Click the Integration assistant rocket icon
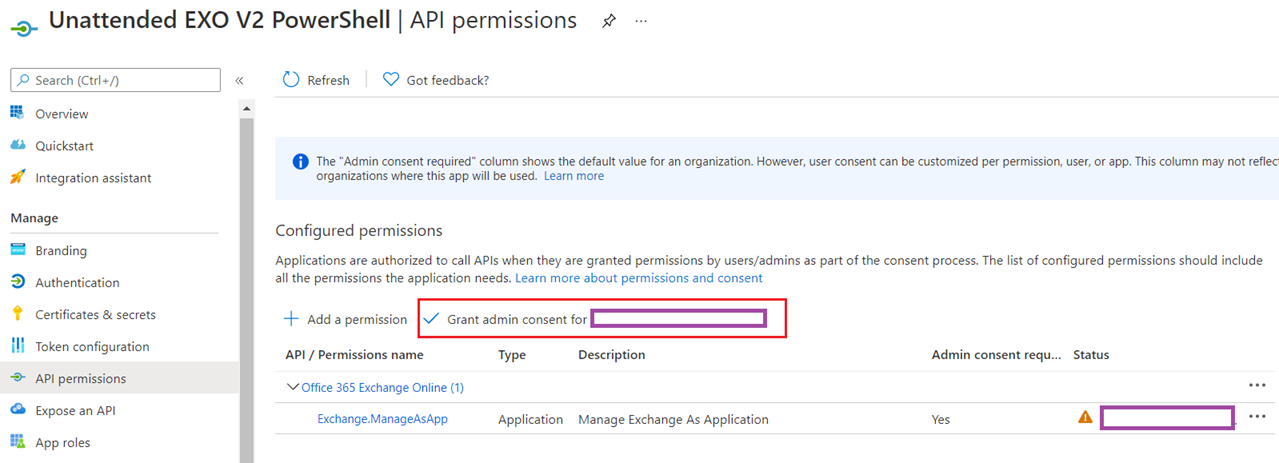The height and width of the screenshot is (463, 1279). tap(17, 177)
